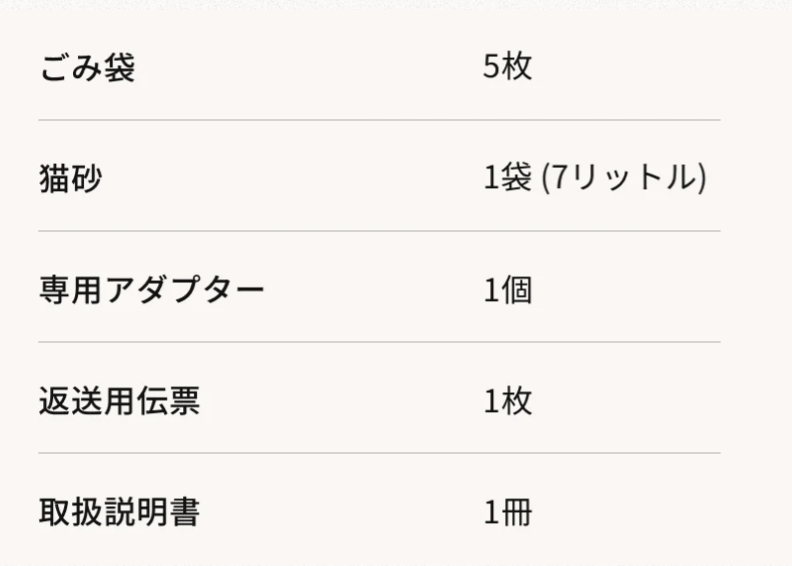Click divider line below 返送用伝票 row
Viewport: 792px width, 566px height.
point(379,453)
